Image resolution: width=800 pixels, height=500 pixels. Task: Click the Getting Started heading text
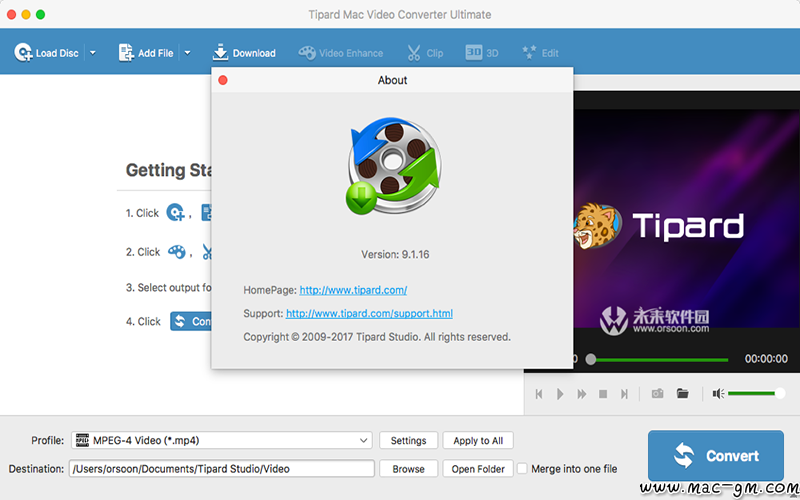pyautogui.click(x=168, y=170)
